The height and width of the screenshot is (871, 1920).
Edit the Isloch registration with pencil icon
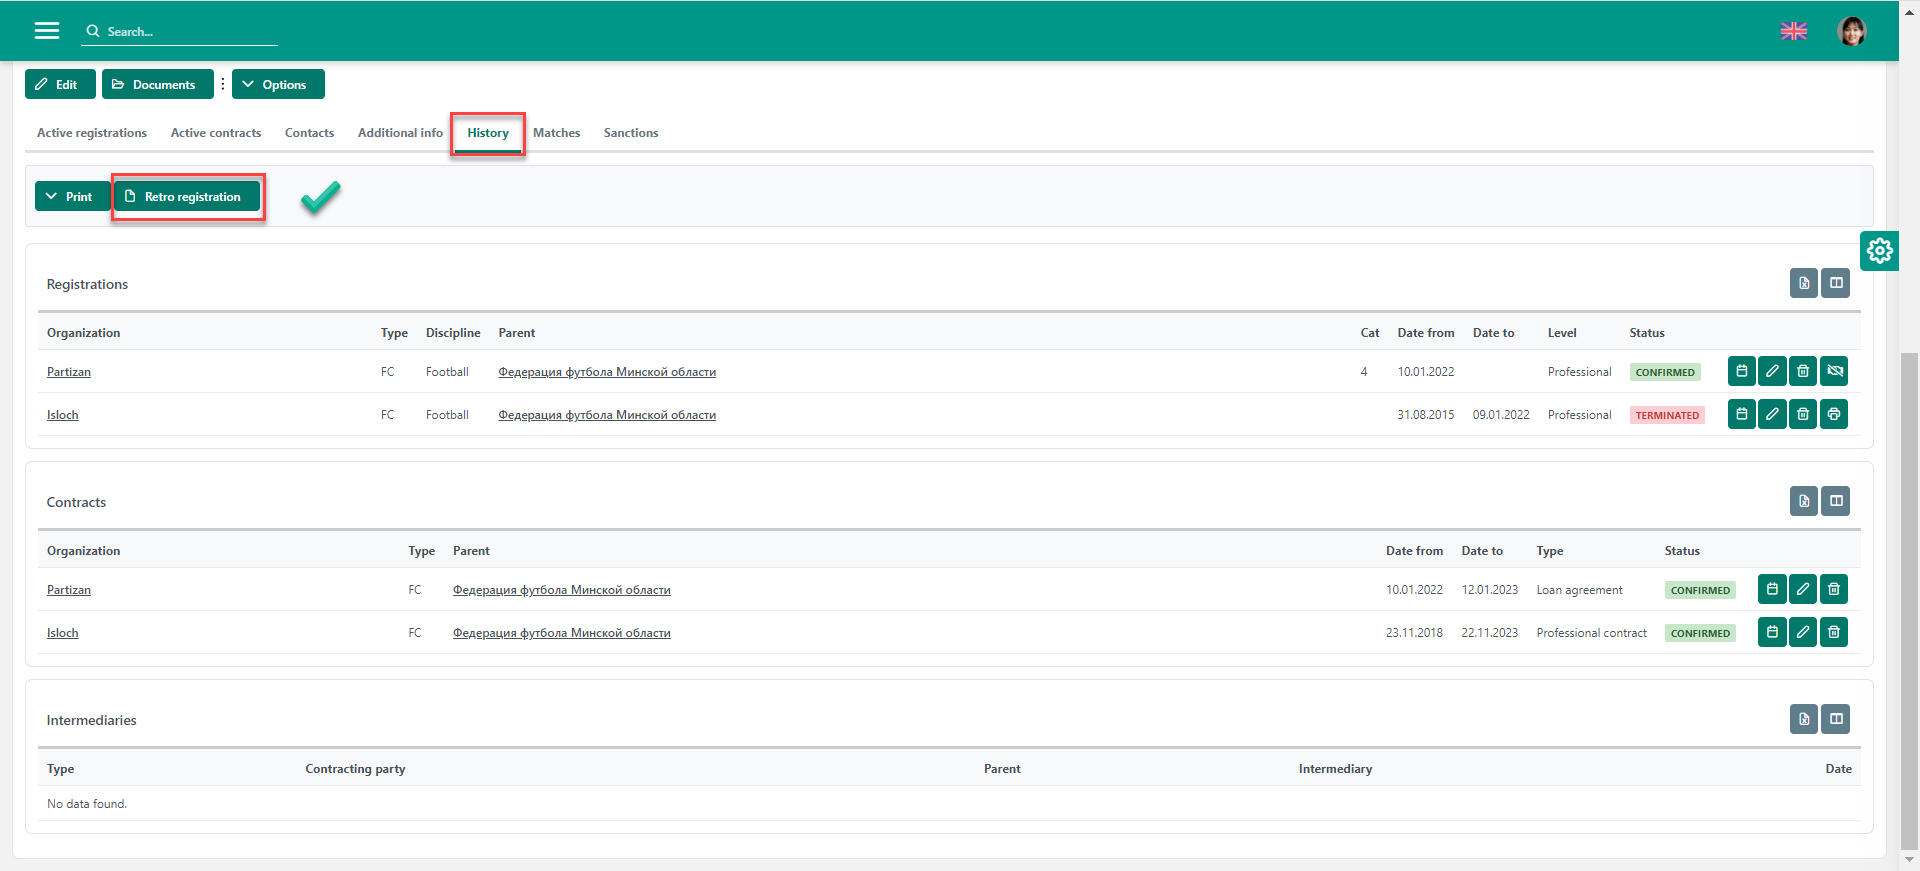click(x=1772, y=414)
